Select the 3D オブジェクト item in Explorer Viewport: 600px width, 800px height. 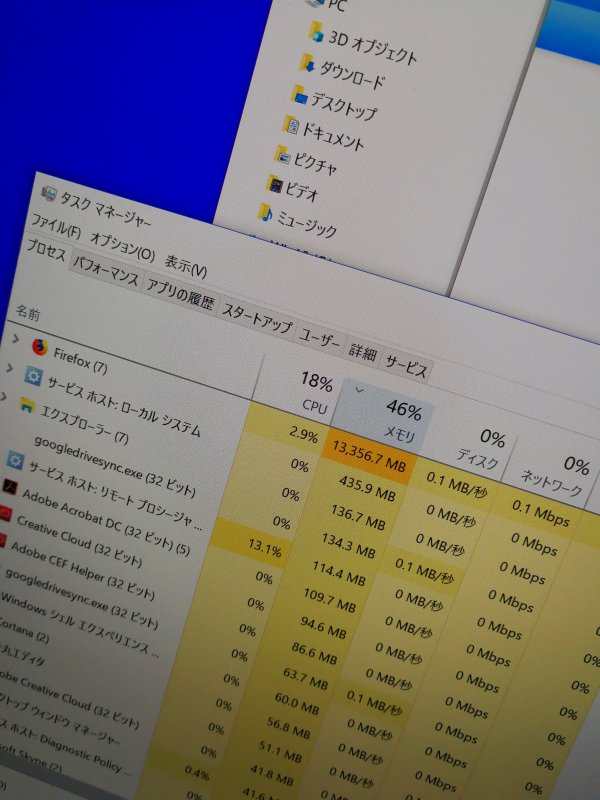tap(372, 49)
